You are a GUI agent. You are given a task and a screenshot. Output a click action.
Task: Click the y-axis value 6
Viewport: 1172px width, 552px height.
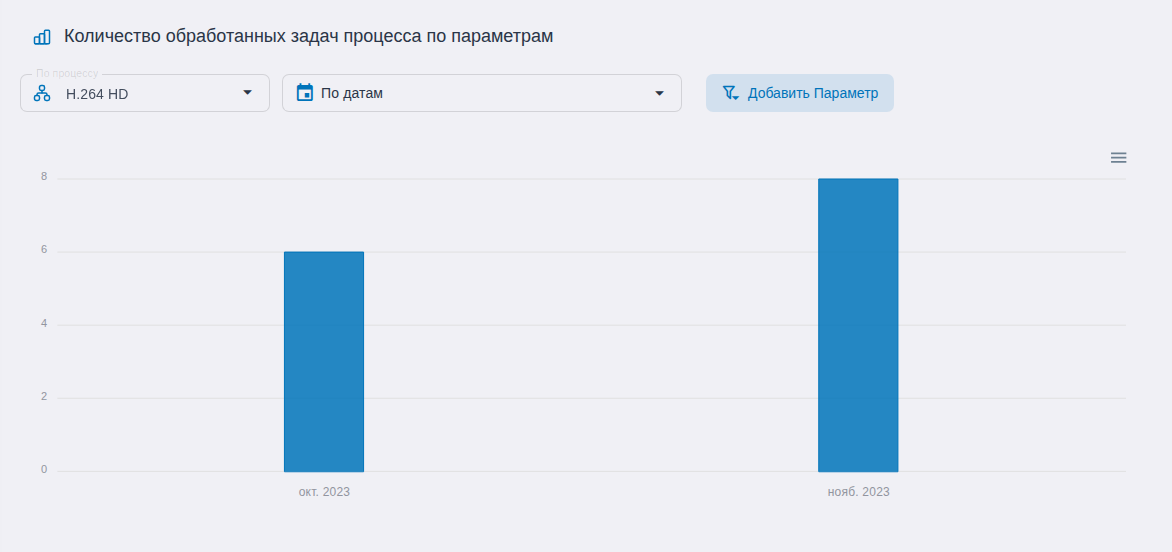pos(44,250)
